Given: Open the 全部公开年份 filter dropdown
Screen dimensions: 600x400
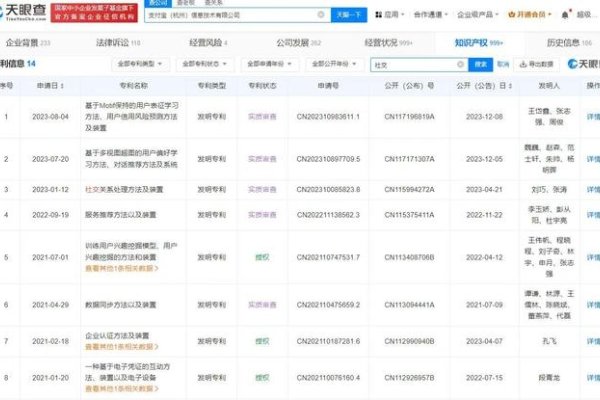Looking at the screenshot, I should [x=334, y=64].
